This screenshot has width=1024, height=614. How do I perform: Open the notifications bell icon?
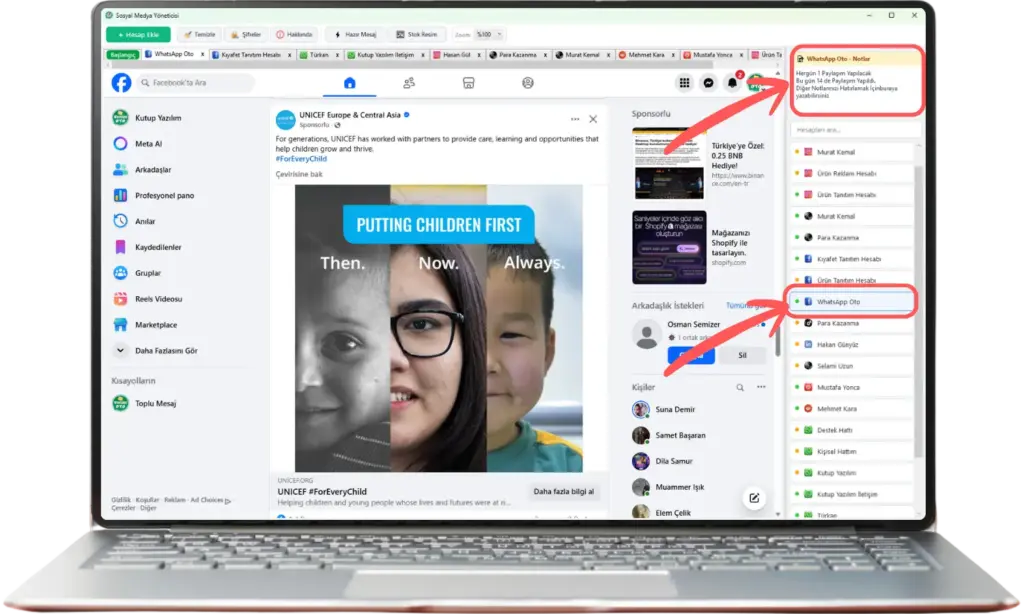732,83
